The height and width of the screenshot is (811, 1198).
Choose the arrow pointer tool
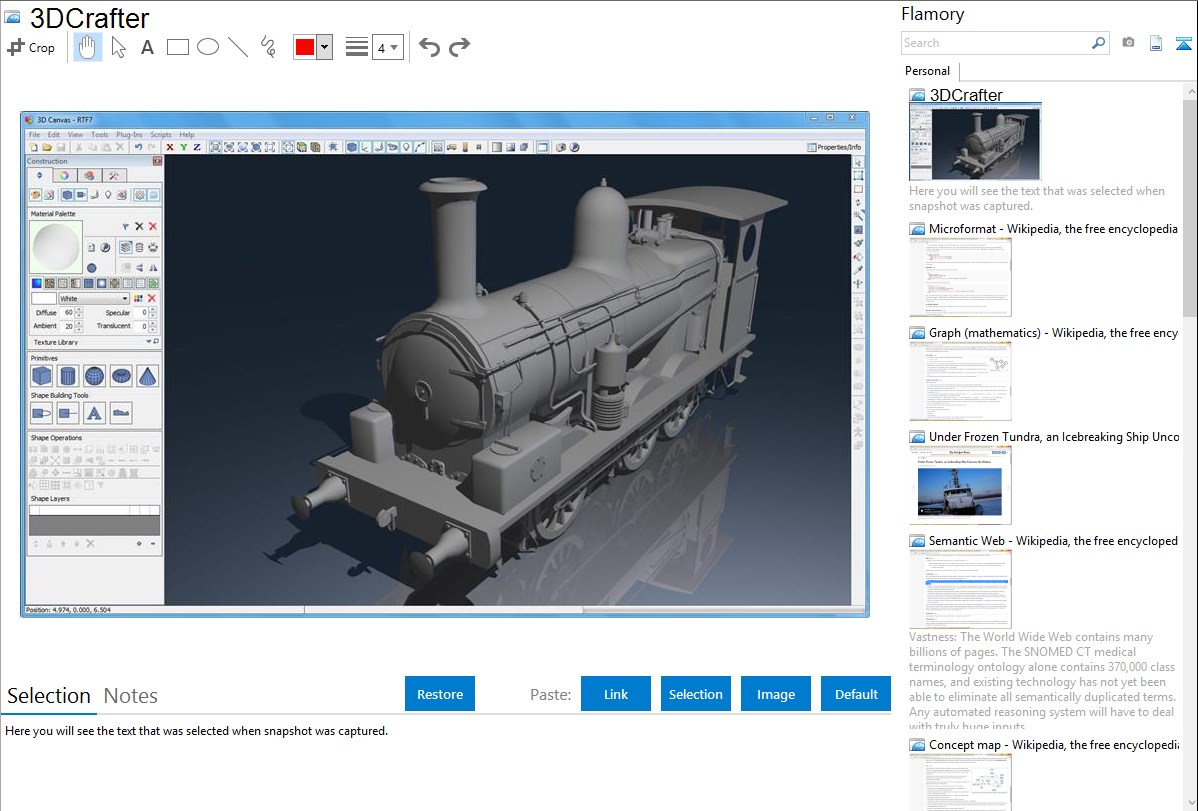click(x=118, y=47)
